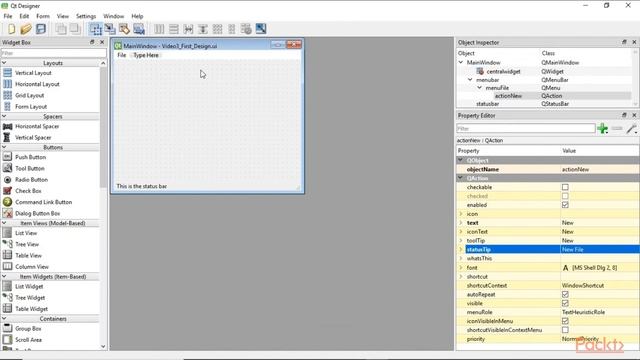
Task: Collapse Item Widgets (Item-Based) category
Action: [4, 277]
